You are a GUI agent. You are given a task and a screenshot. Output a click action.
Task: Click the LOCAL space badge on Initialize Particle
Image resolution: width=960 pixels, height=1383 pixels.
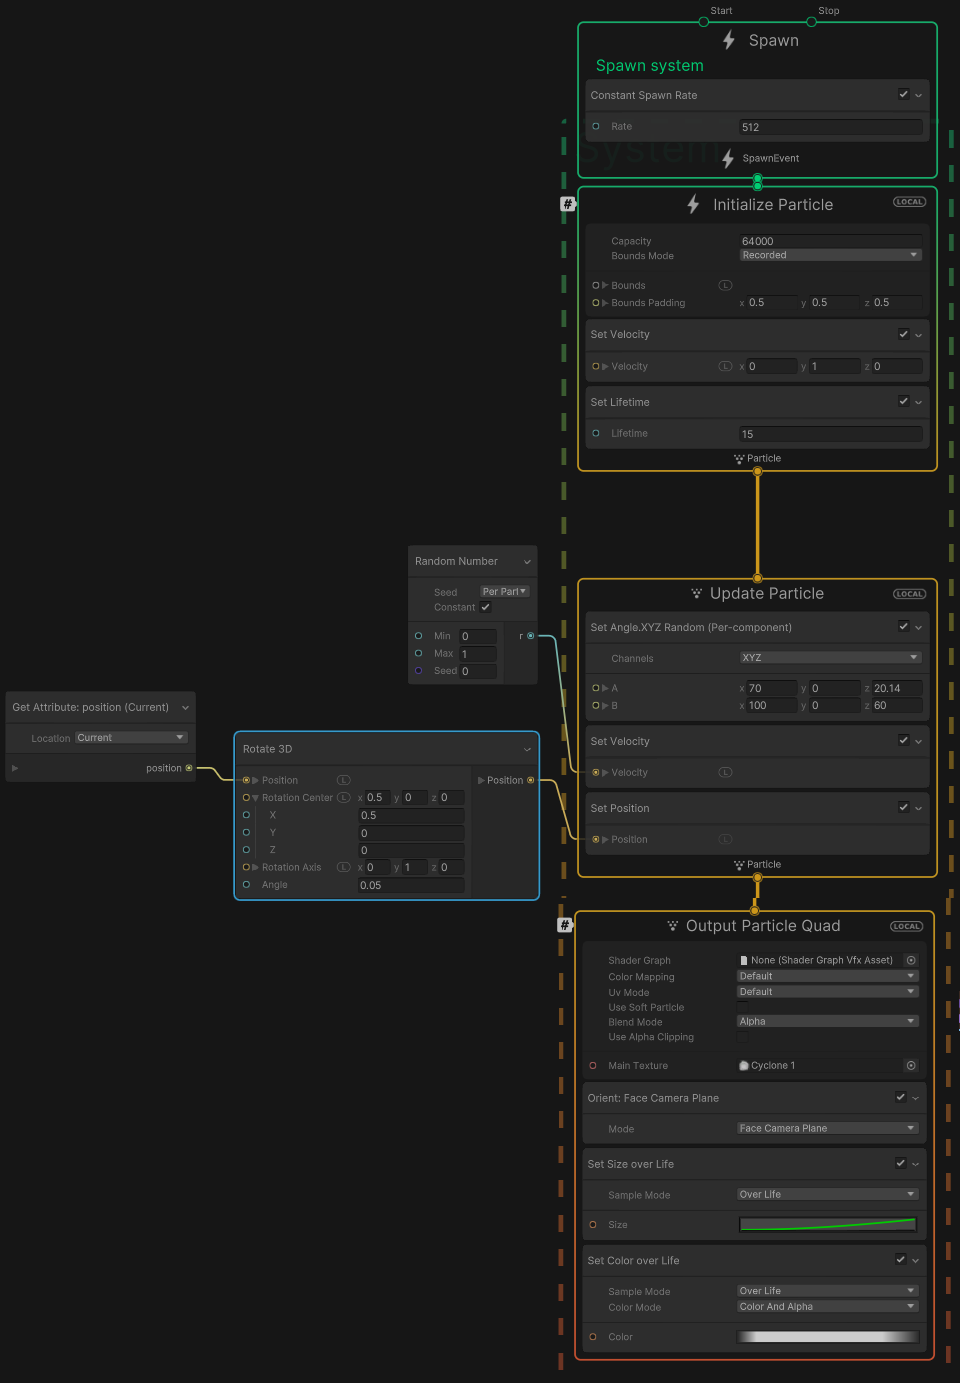click(x=909, y=202)
